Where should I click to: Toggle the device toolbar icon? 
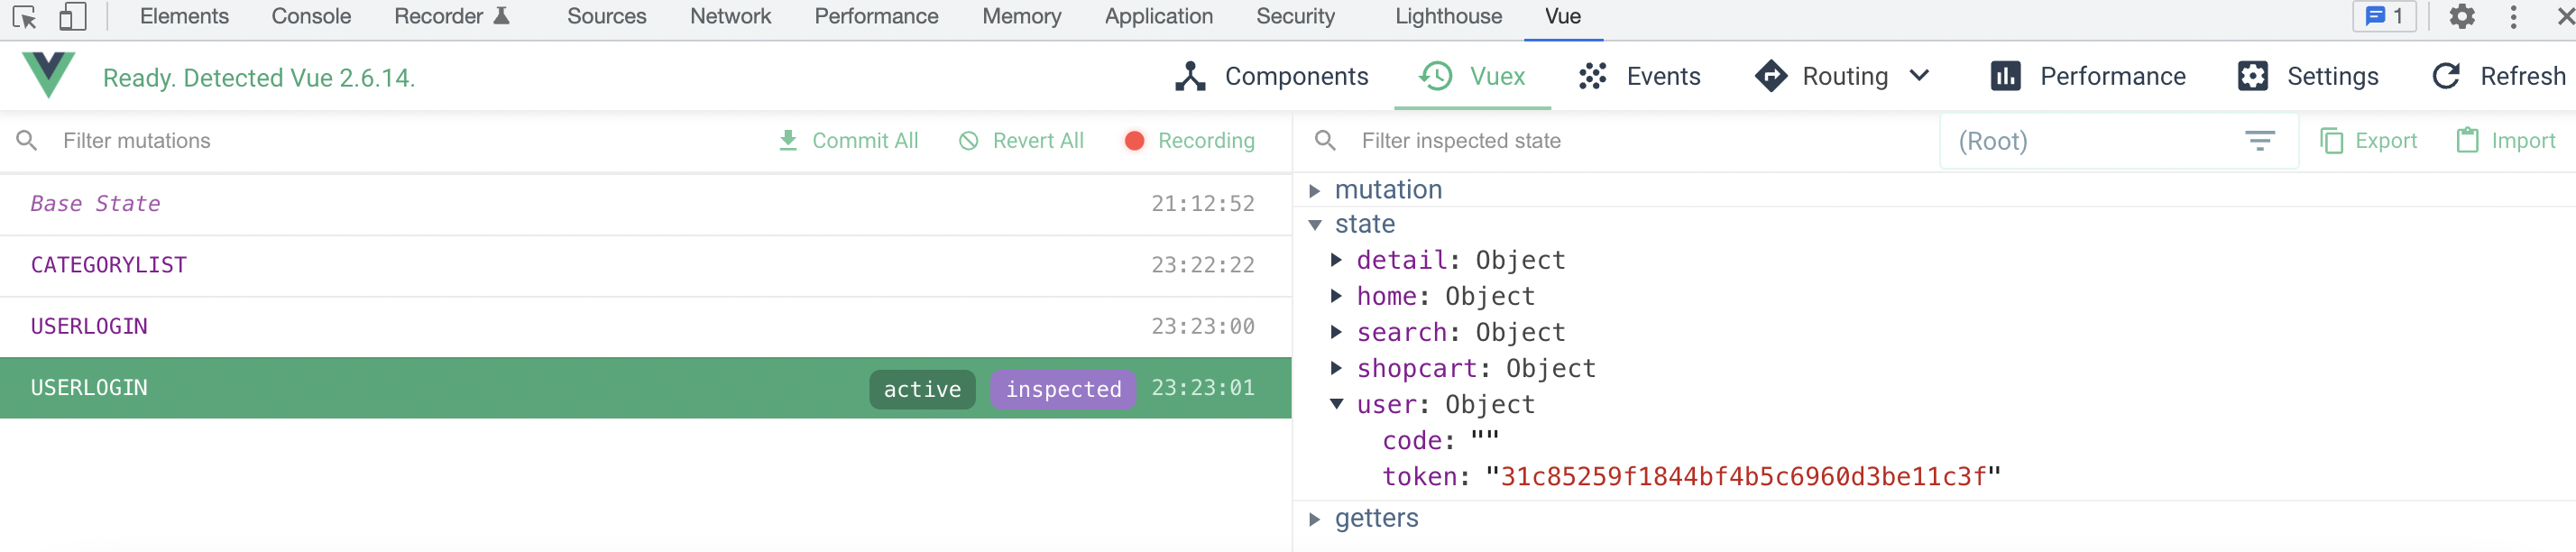click(72, 17)
